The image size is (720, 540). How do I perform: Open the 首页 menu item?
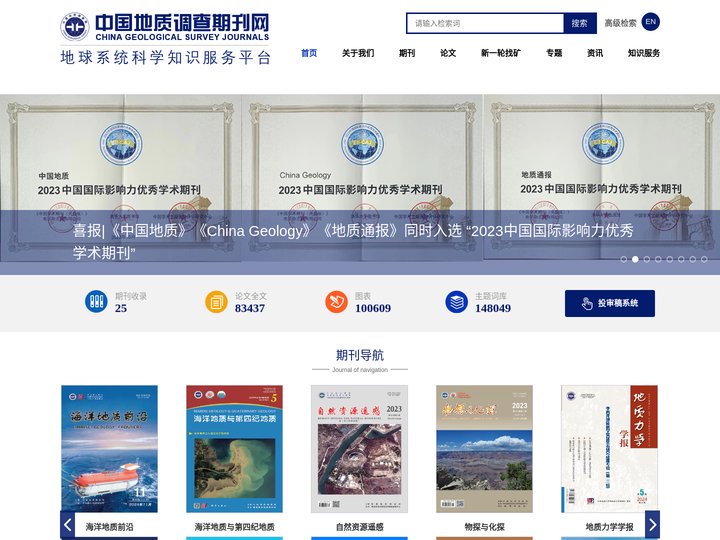[x=309, y=53]
